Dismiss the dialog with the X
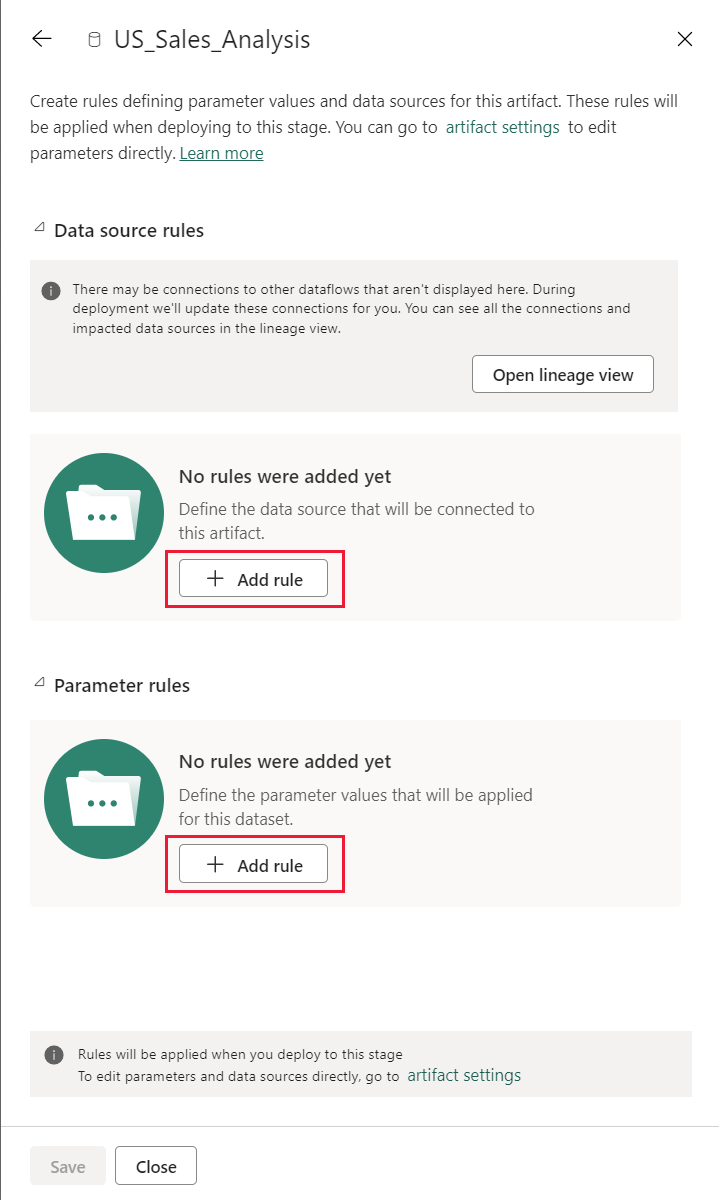719x1200 pixels. point(684,39)
